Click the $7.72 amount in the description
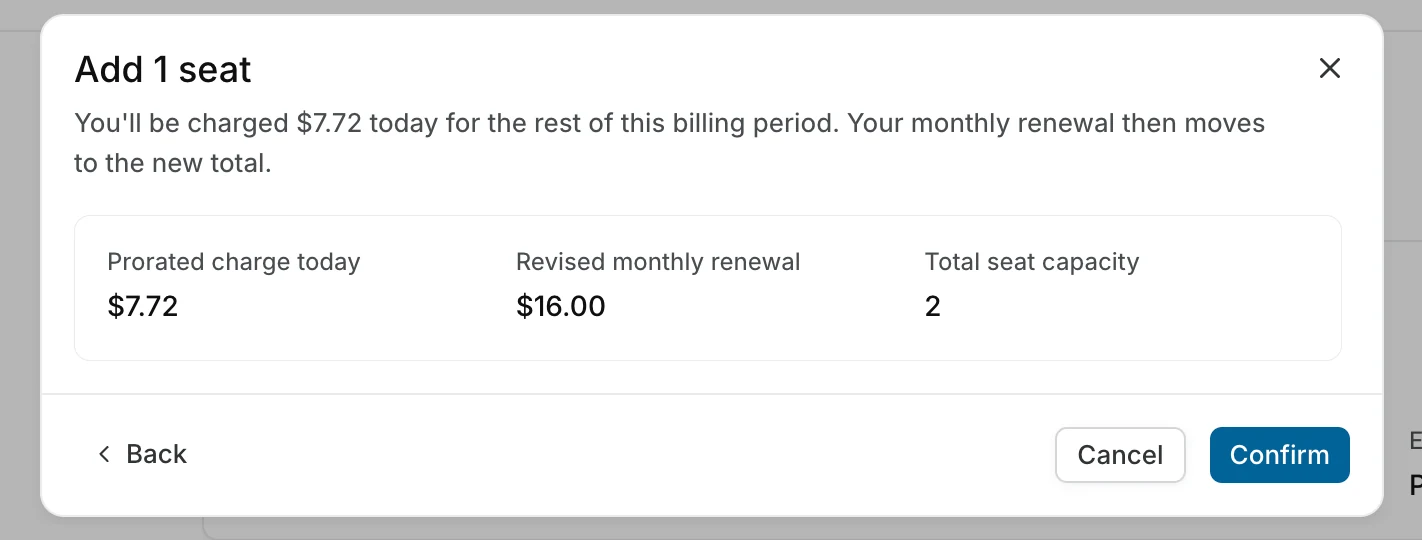The height and width of the screenshot is (540, 1422). [329, 124]
